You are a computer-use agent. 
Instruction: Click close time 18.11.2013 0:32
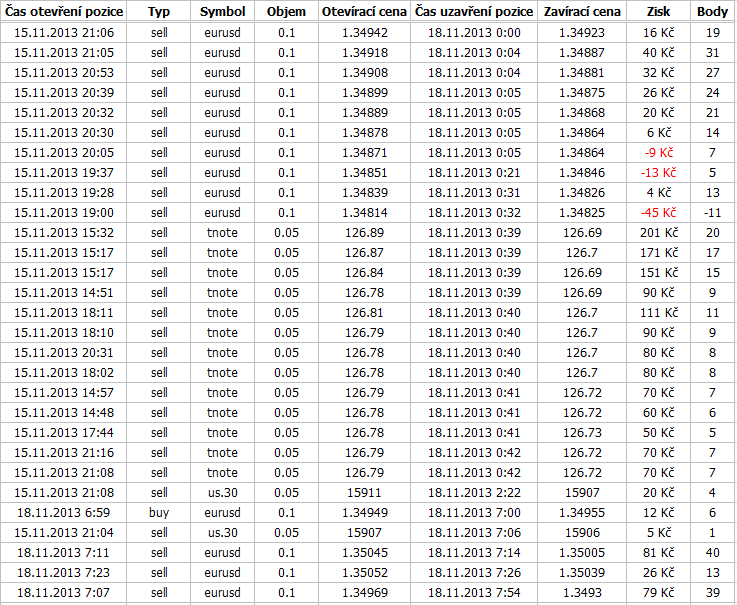point(474,212)
